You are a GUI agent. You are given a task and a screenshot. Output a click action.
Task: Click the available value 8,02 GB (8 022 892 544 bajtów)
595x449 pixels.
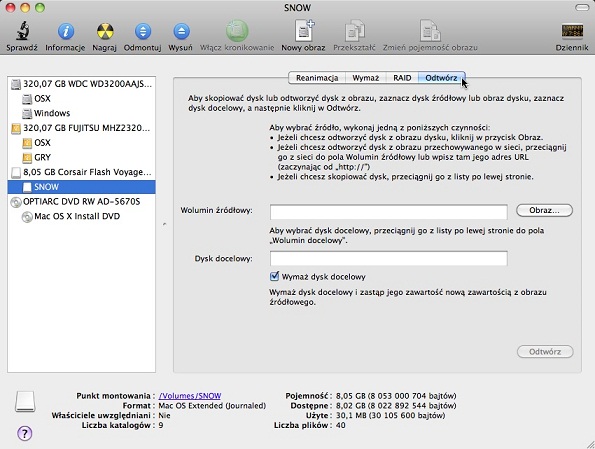[x=396, y=406]
